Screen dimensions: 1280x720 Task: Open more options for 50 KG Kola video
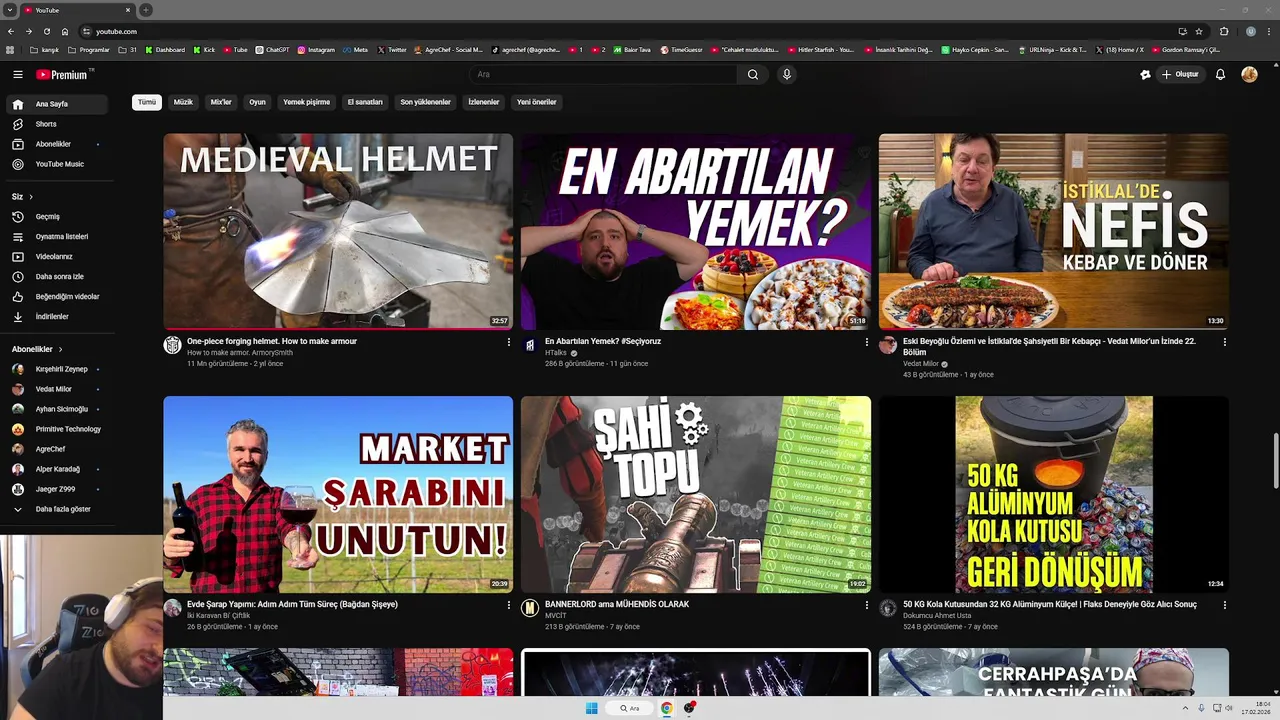1224,605
